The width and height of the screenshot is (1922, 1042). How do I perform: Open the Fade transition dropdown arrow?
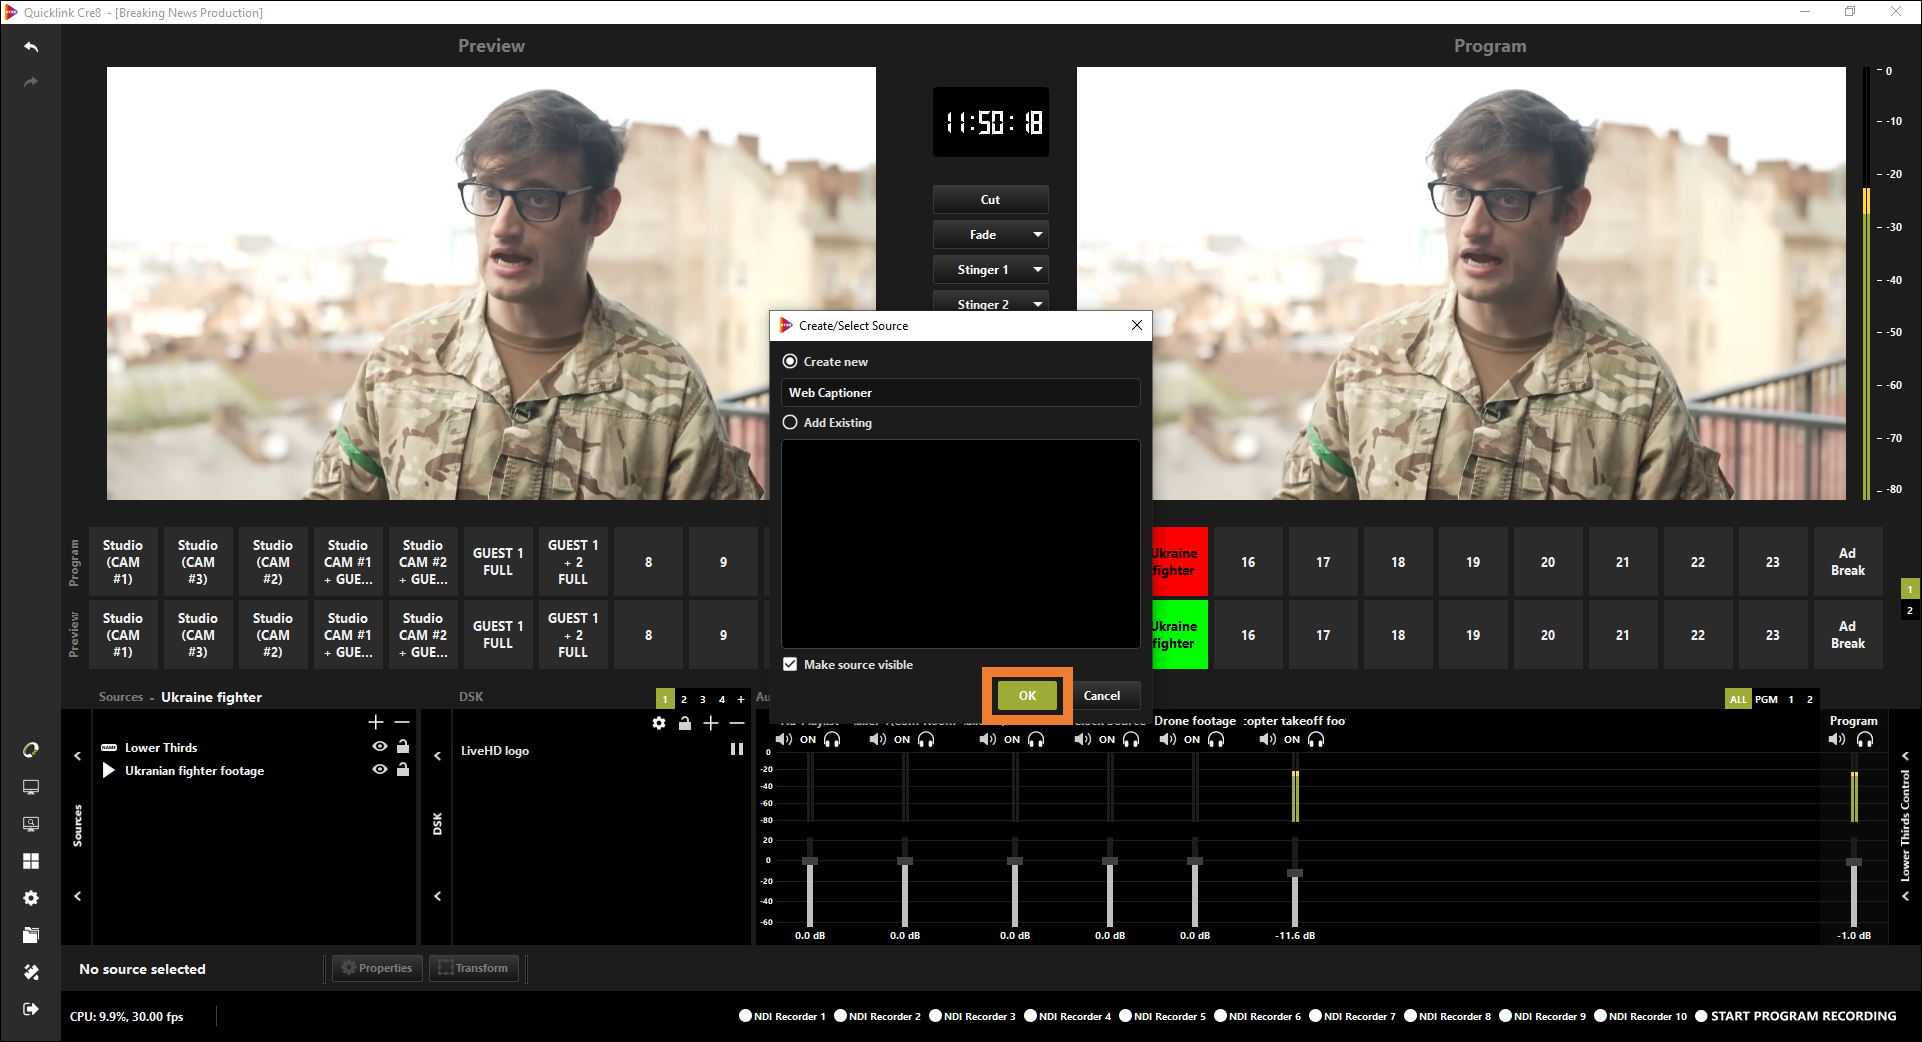point(1038,235)
